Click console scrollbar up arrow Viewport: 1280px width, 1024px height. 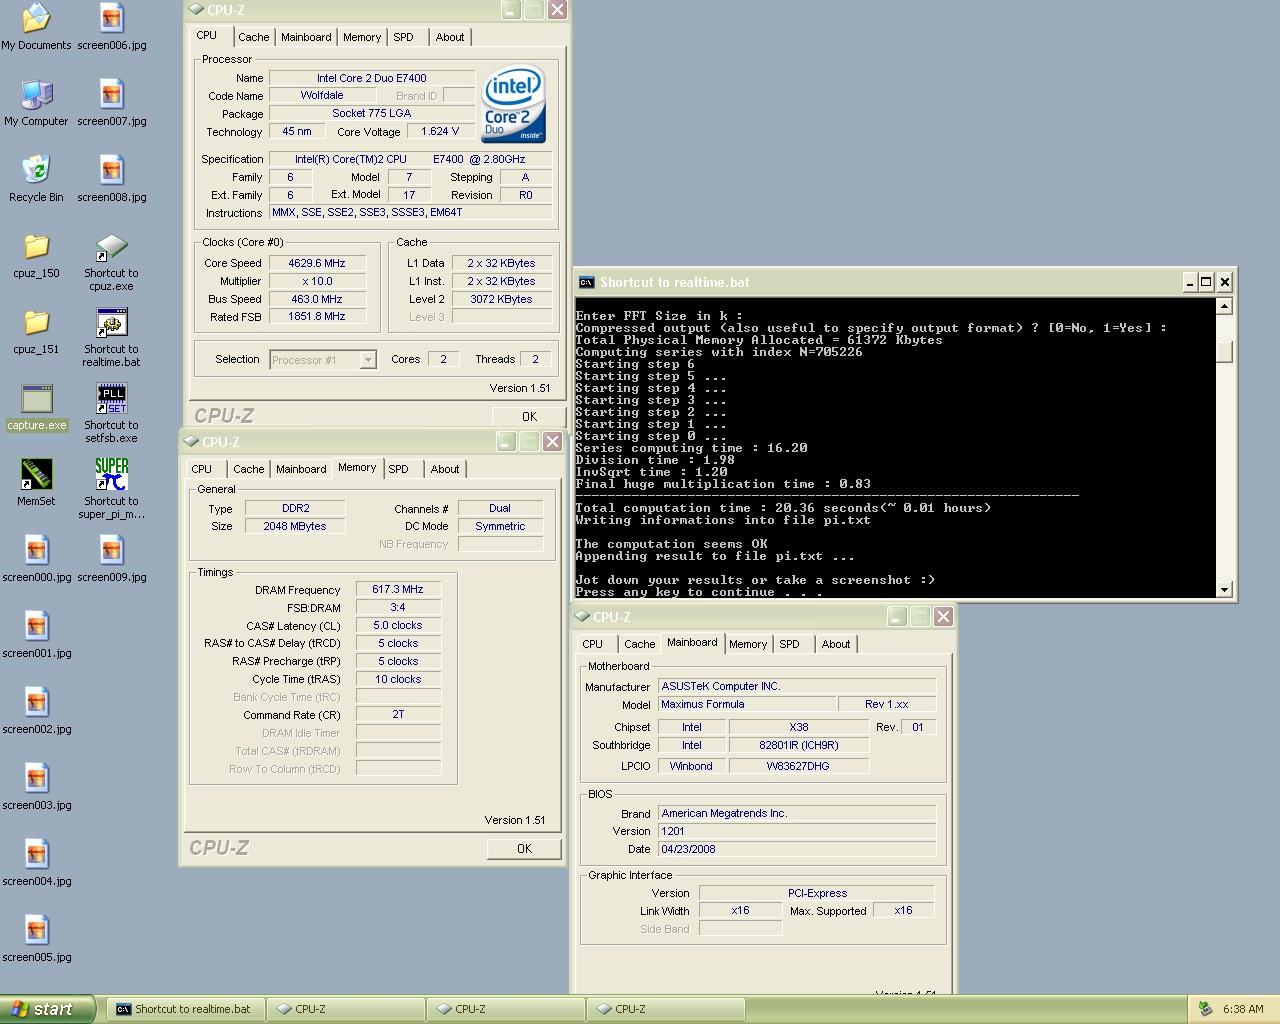(1224, 306)
